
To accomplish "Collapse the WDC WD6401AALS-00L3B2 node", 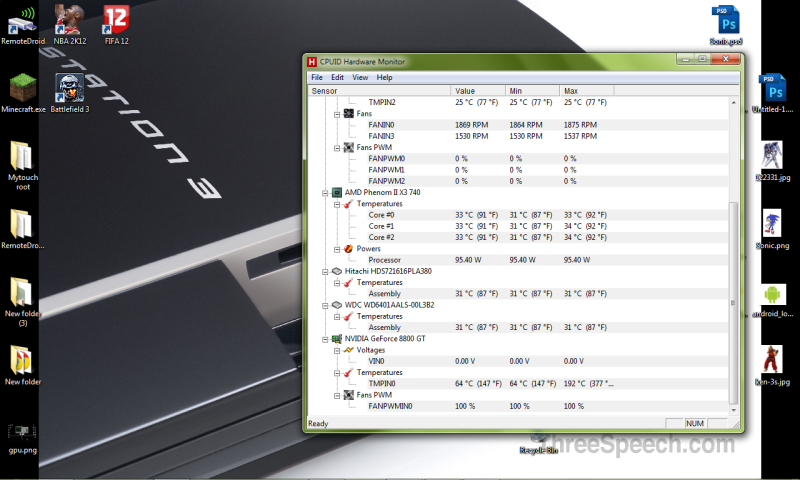I will tap(325, 306).
